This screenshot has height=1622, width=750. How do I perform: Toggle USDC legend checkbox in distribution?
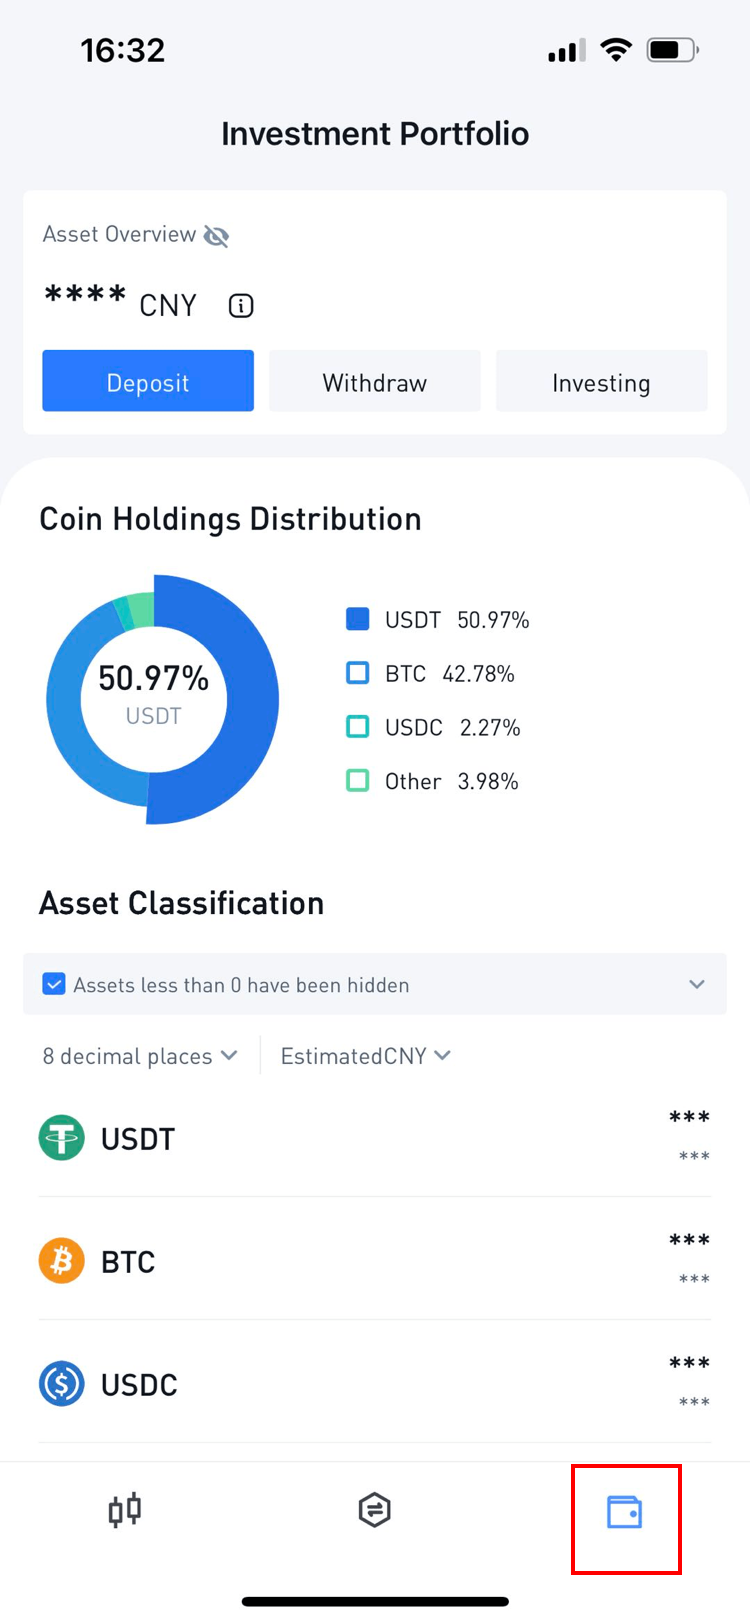pyautogui.click(x=358, y=727)
